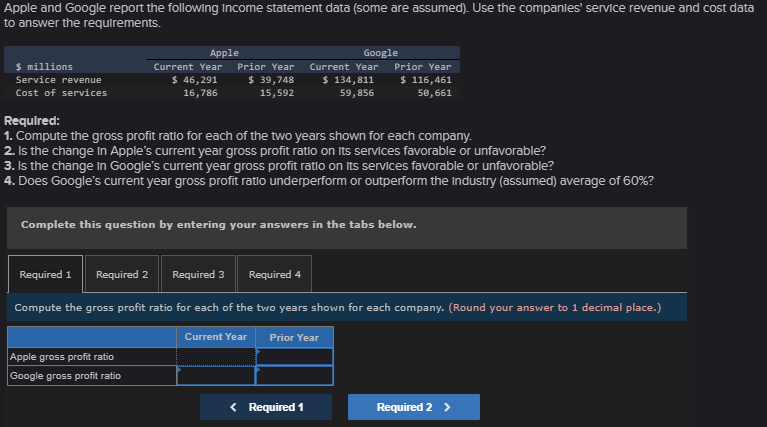Click the Apple gross profit ratio label
767x427 pixels.
(62, 357)
